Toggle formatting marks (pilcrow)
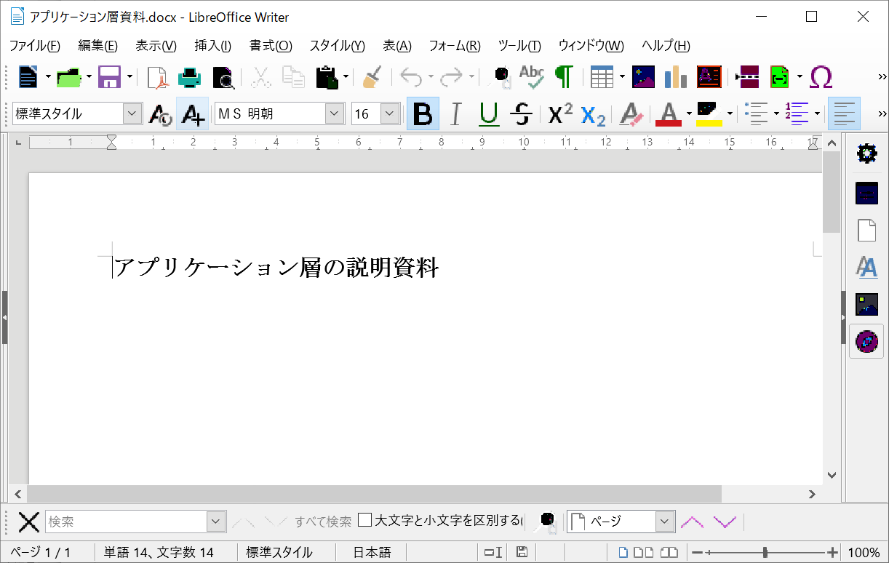This screenshot has height=563, width=889. tap(564, 77)
